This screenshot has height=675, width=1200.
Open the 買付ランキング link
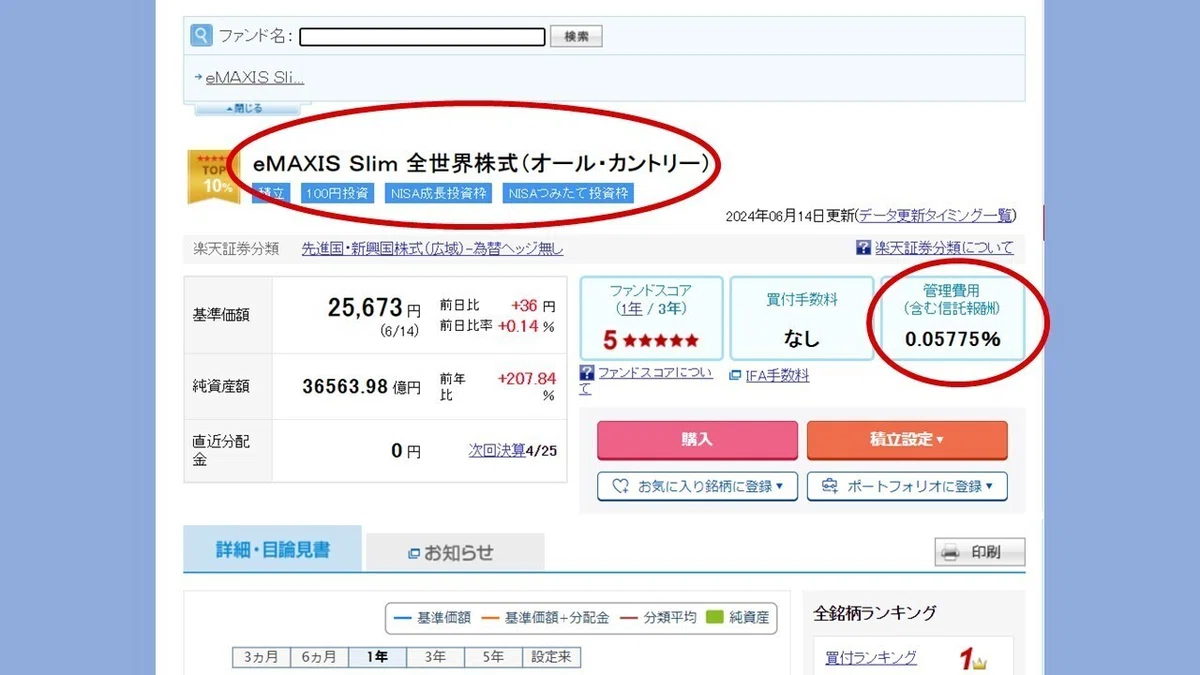(871, 657)
